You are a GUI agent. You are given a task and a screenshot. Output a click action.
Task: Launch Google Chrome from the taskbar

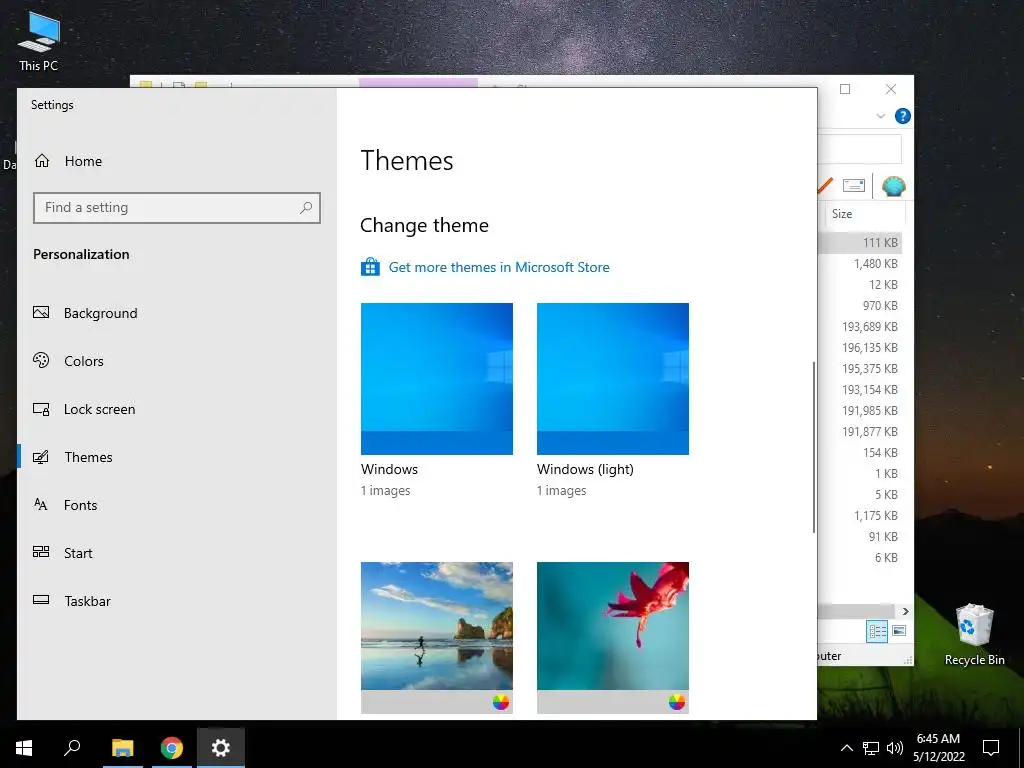172,748
